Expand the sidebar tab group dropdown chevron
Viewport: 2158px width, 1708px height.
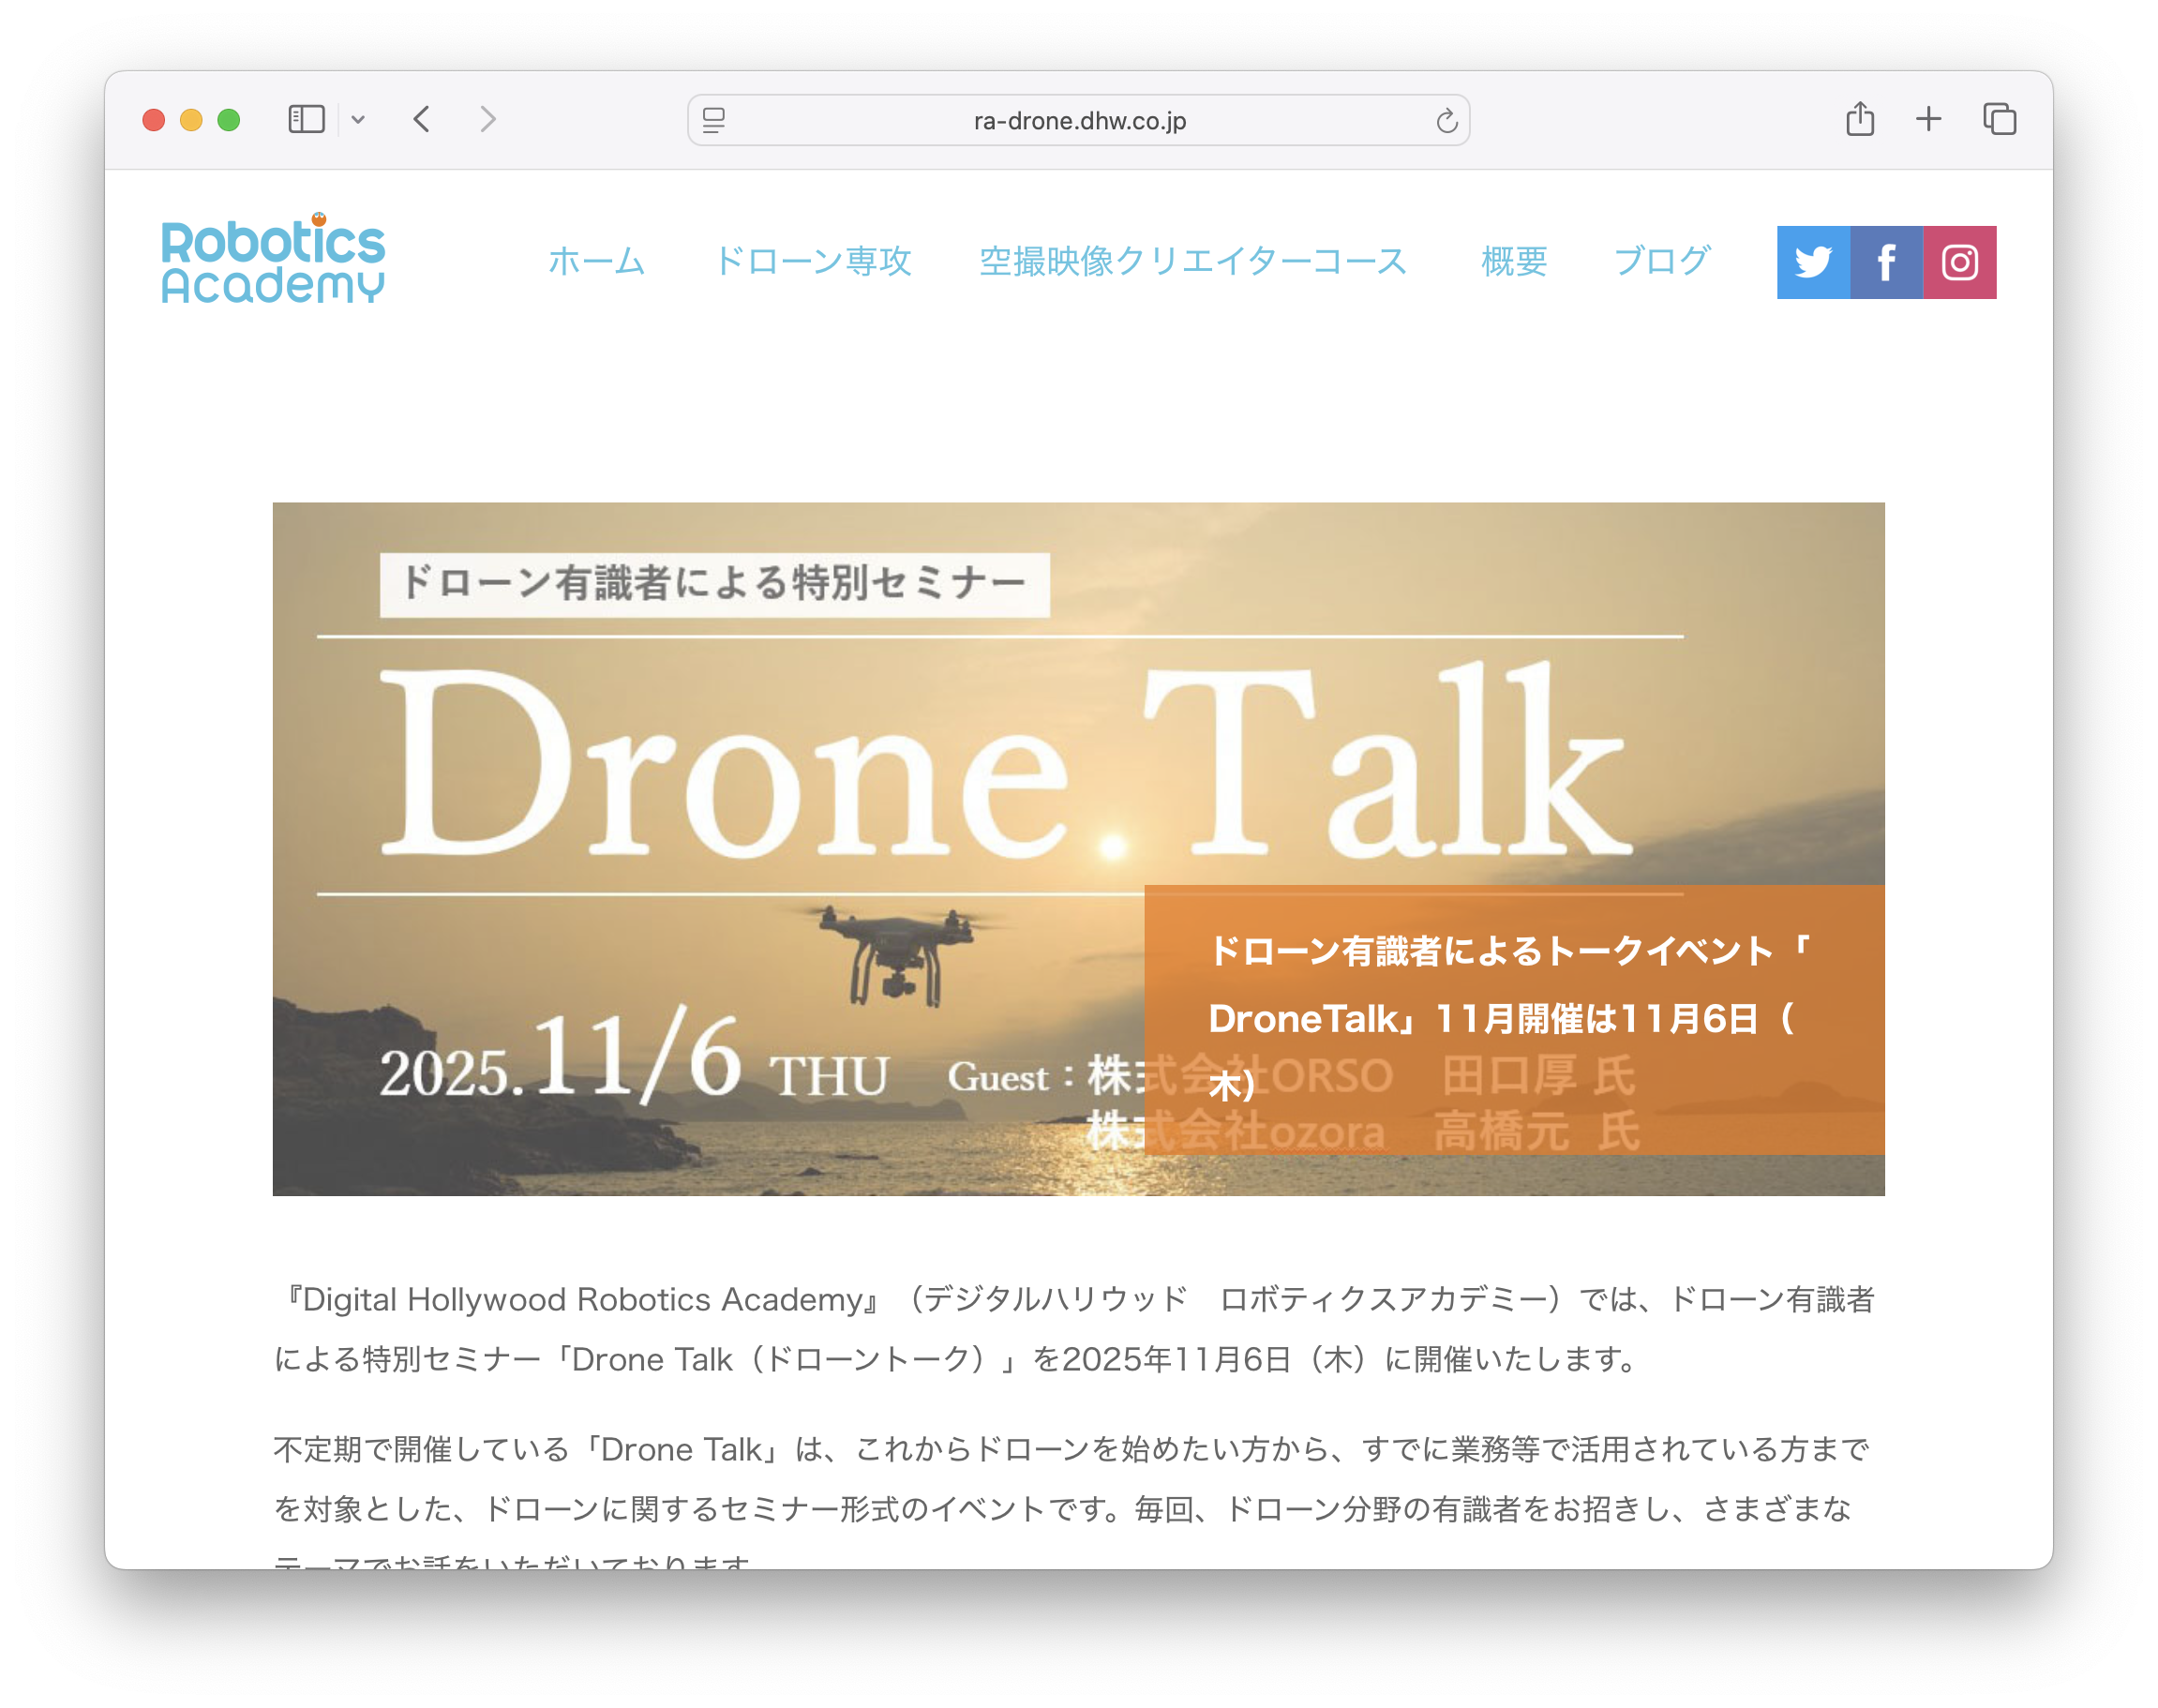click(x=358, y=120)
